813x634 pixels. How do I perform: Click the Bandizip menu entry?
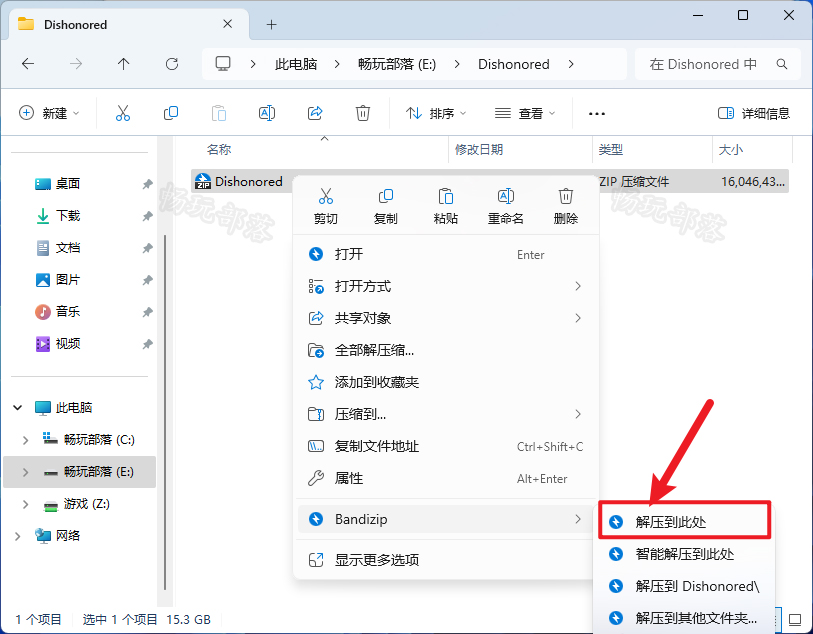tap(446, 519)
